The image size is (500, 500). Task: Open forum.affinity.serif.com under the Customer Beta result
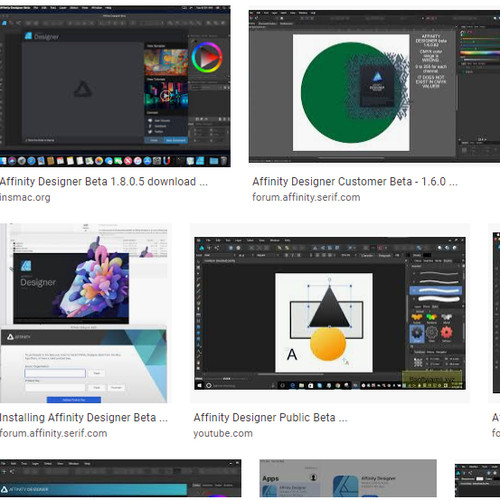[x=306, y=197]
